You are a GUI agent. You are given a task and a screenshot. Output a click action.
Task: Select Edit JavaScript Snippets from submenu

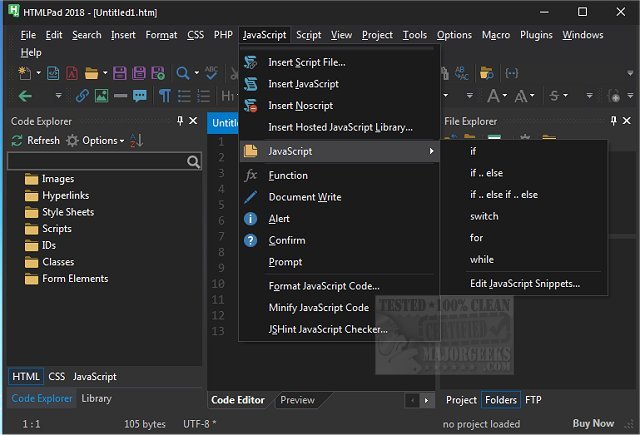tap(524, 284)
